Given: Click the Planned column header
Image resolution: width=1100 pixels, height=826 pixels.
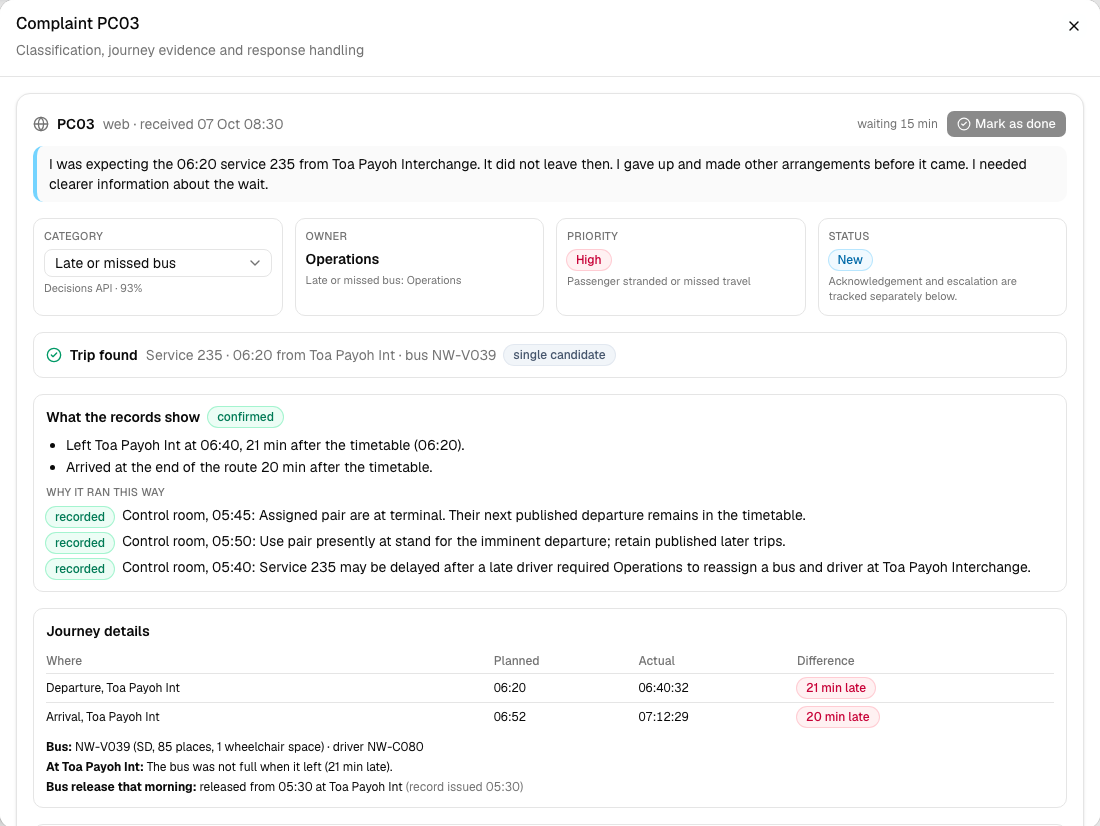Looking at the screenshot, I should point(516,660).
